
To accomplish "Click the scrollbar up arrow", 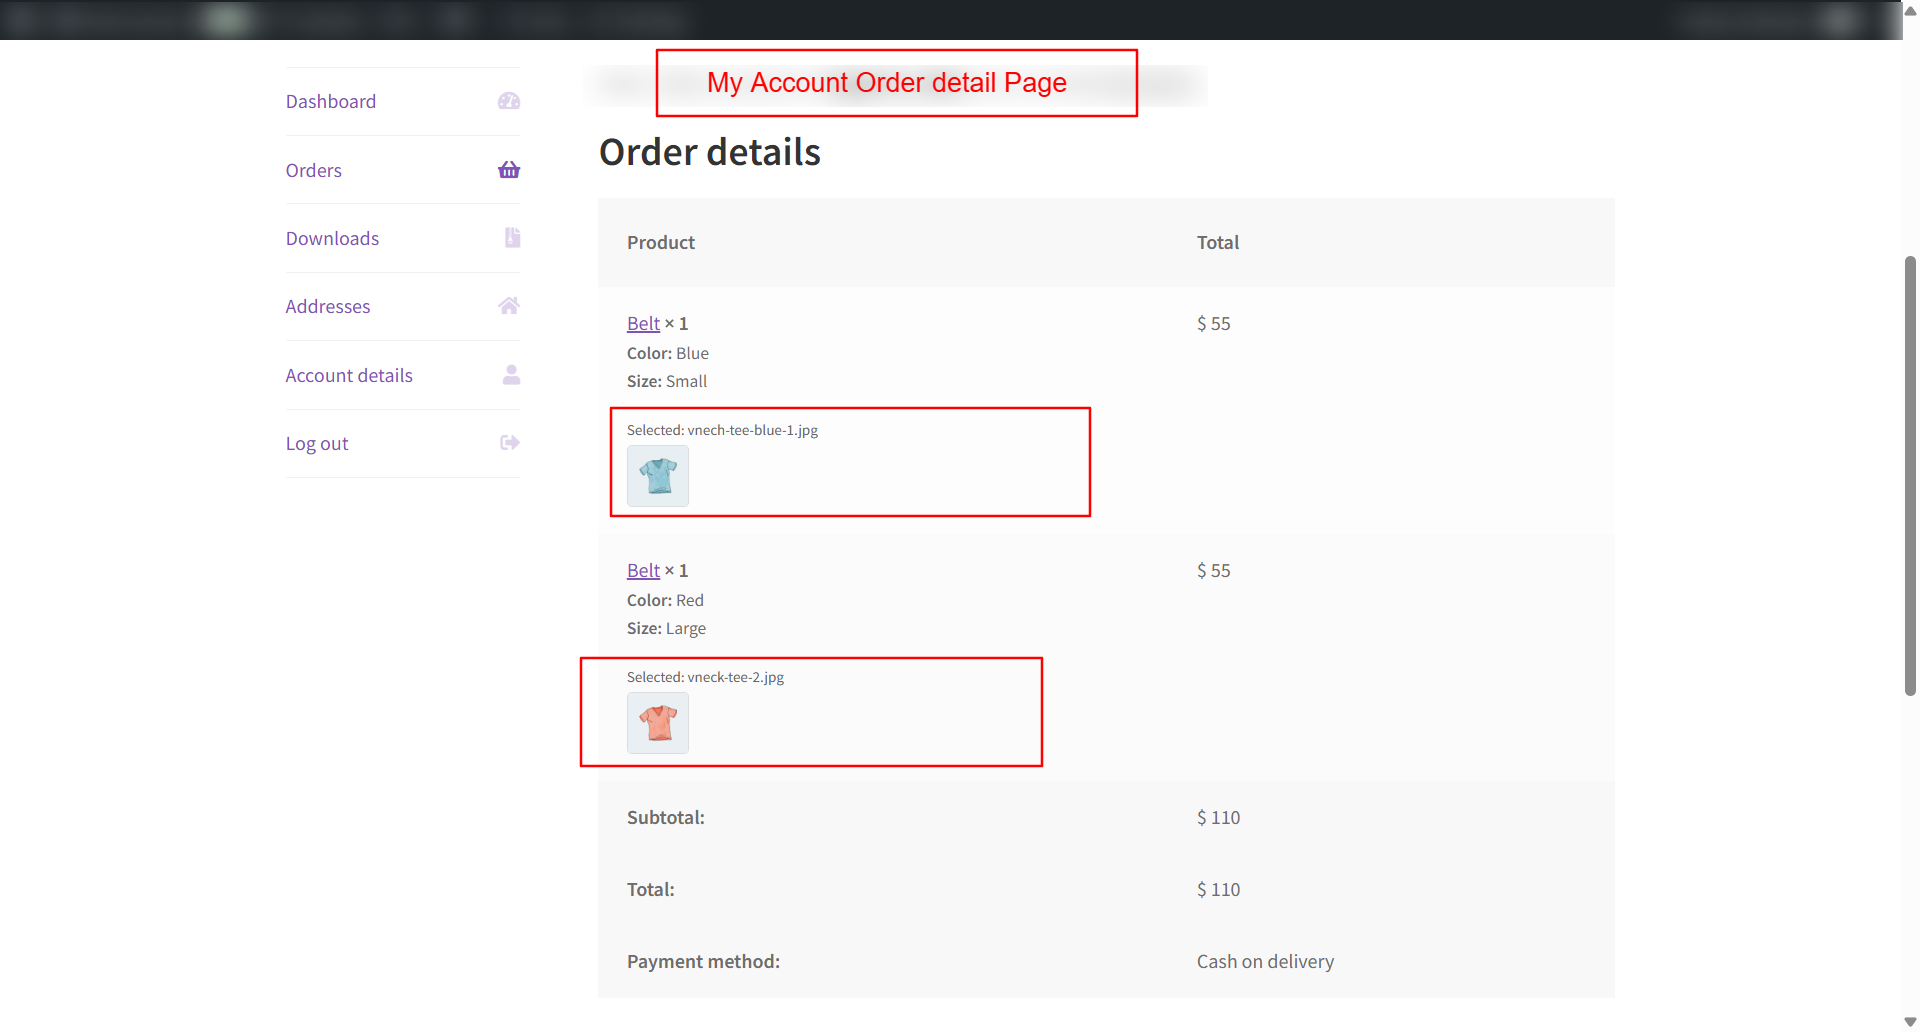I will pos(1910,11).
